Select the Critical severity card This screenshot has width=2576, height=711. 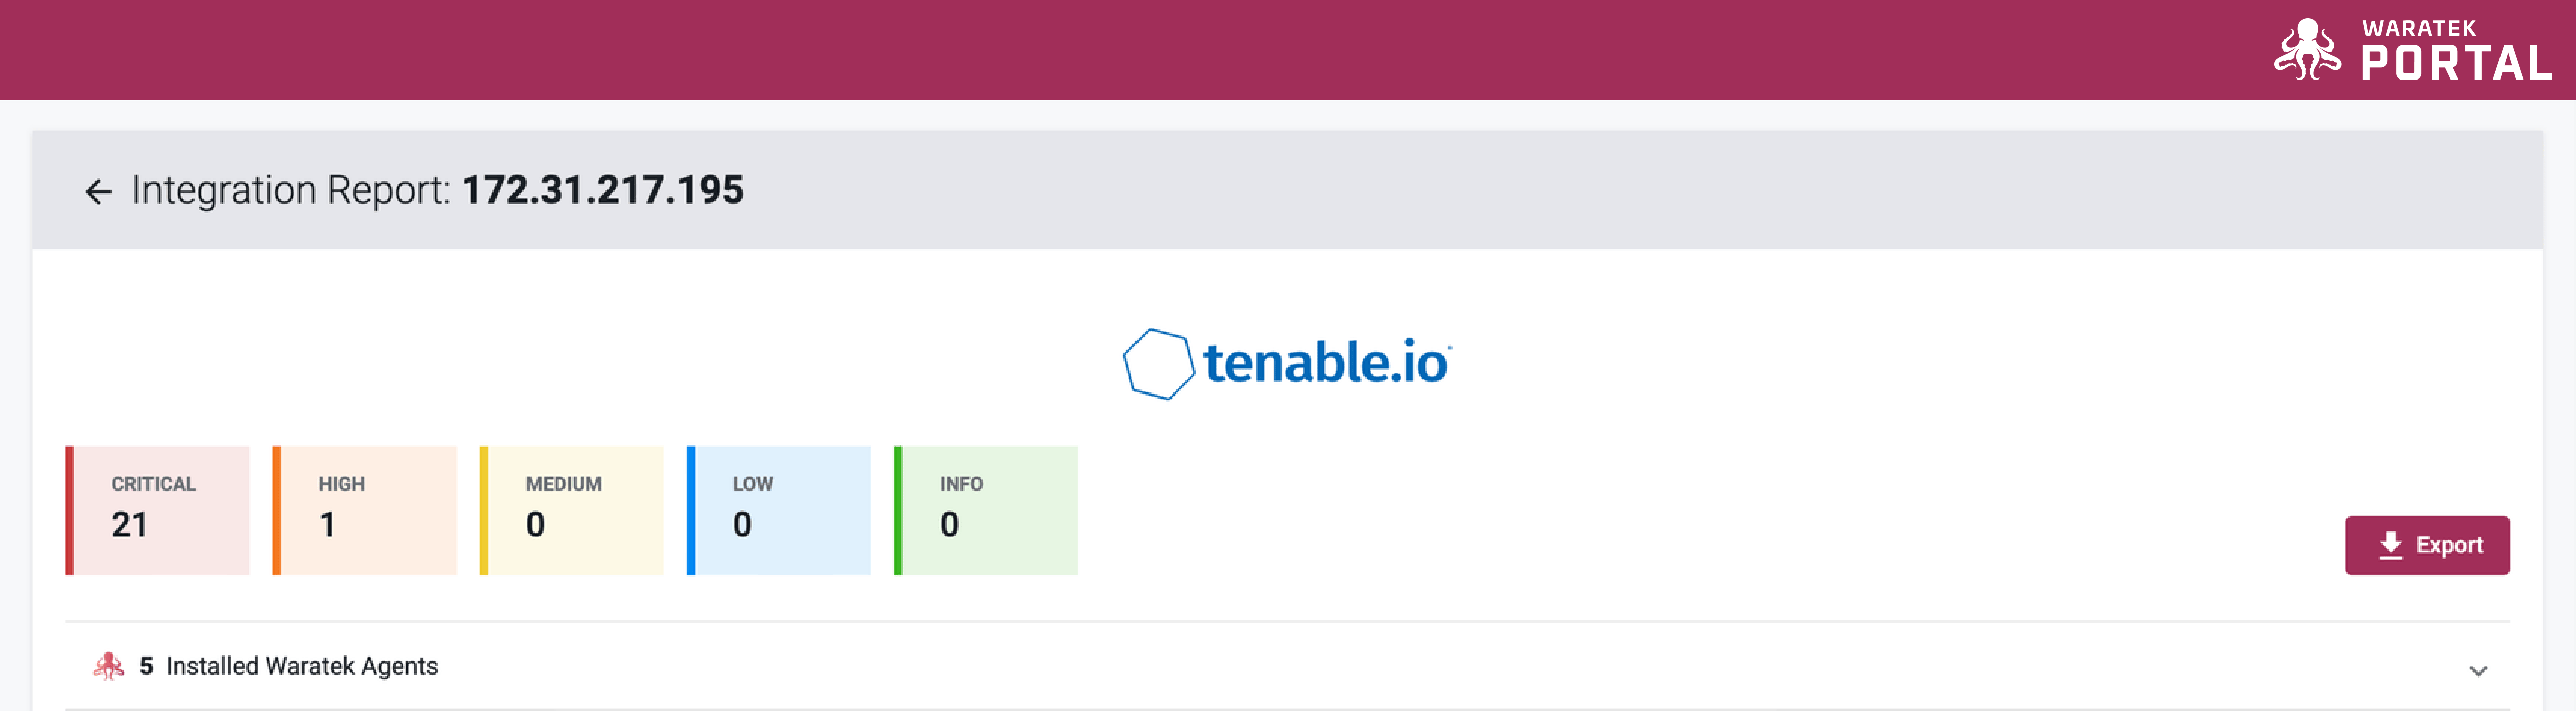point(157,511)
